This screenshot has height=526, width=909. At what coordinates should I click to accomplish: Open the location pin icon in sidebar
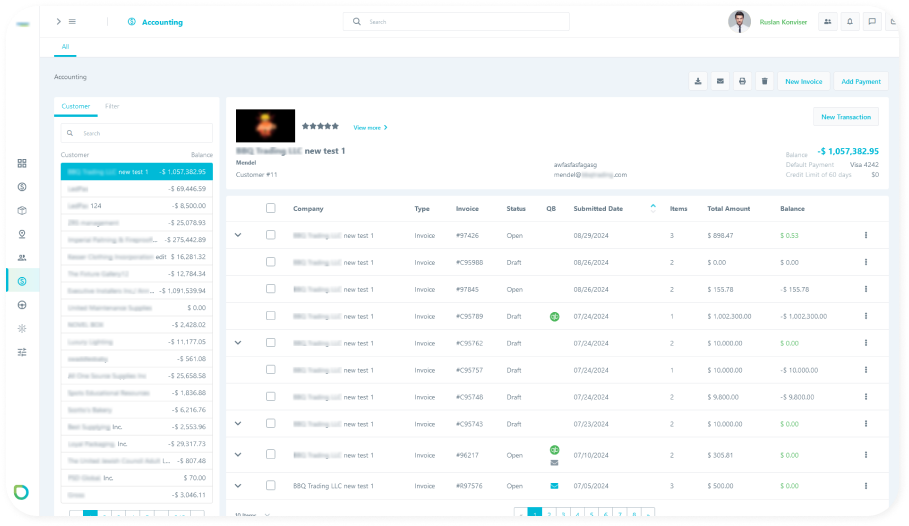22,234
